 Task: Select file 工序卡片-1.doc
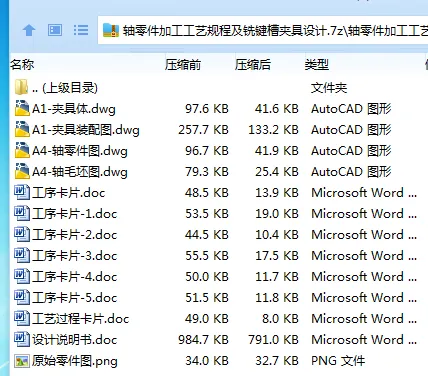point(75,214)
